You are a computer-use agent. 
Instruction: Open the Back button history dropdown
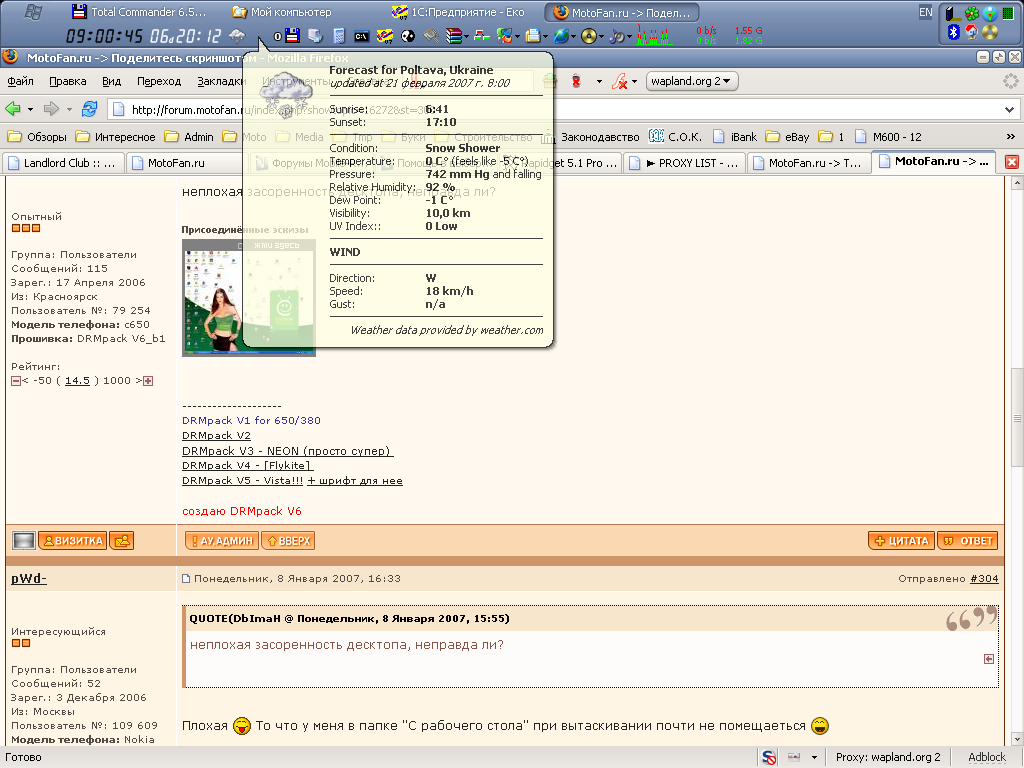(30, 109)
